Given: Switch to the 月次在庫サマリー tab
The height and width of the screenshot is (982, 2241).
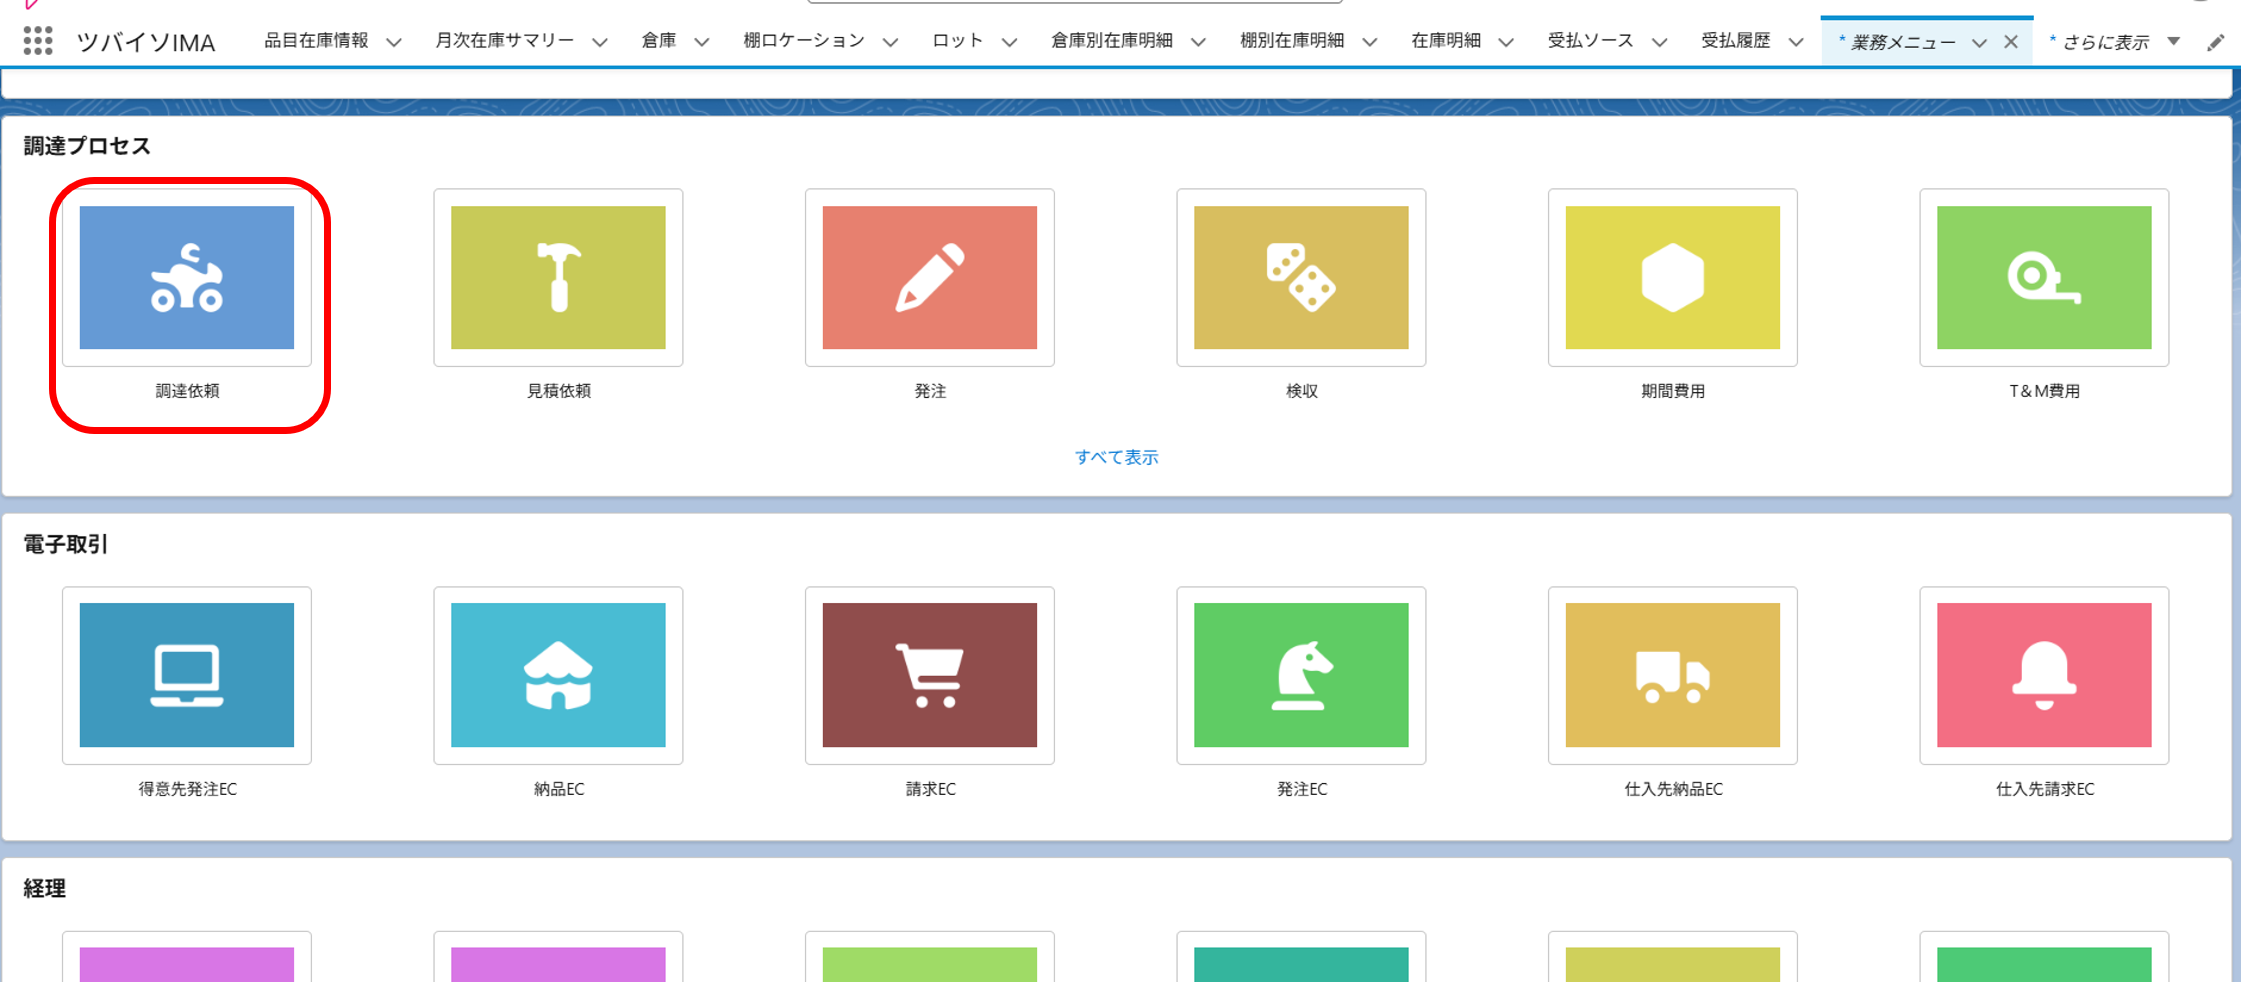Looking at the screenshot, I should point(505,41).
